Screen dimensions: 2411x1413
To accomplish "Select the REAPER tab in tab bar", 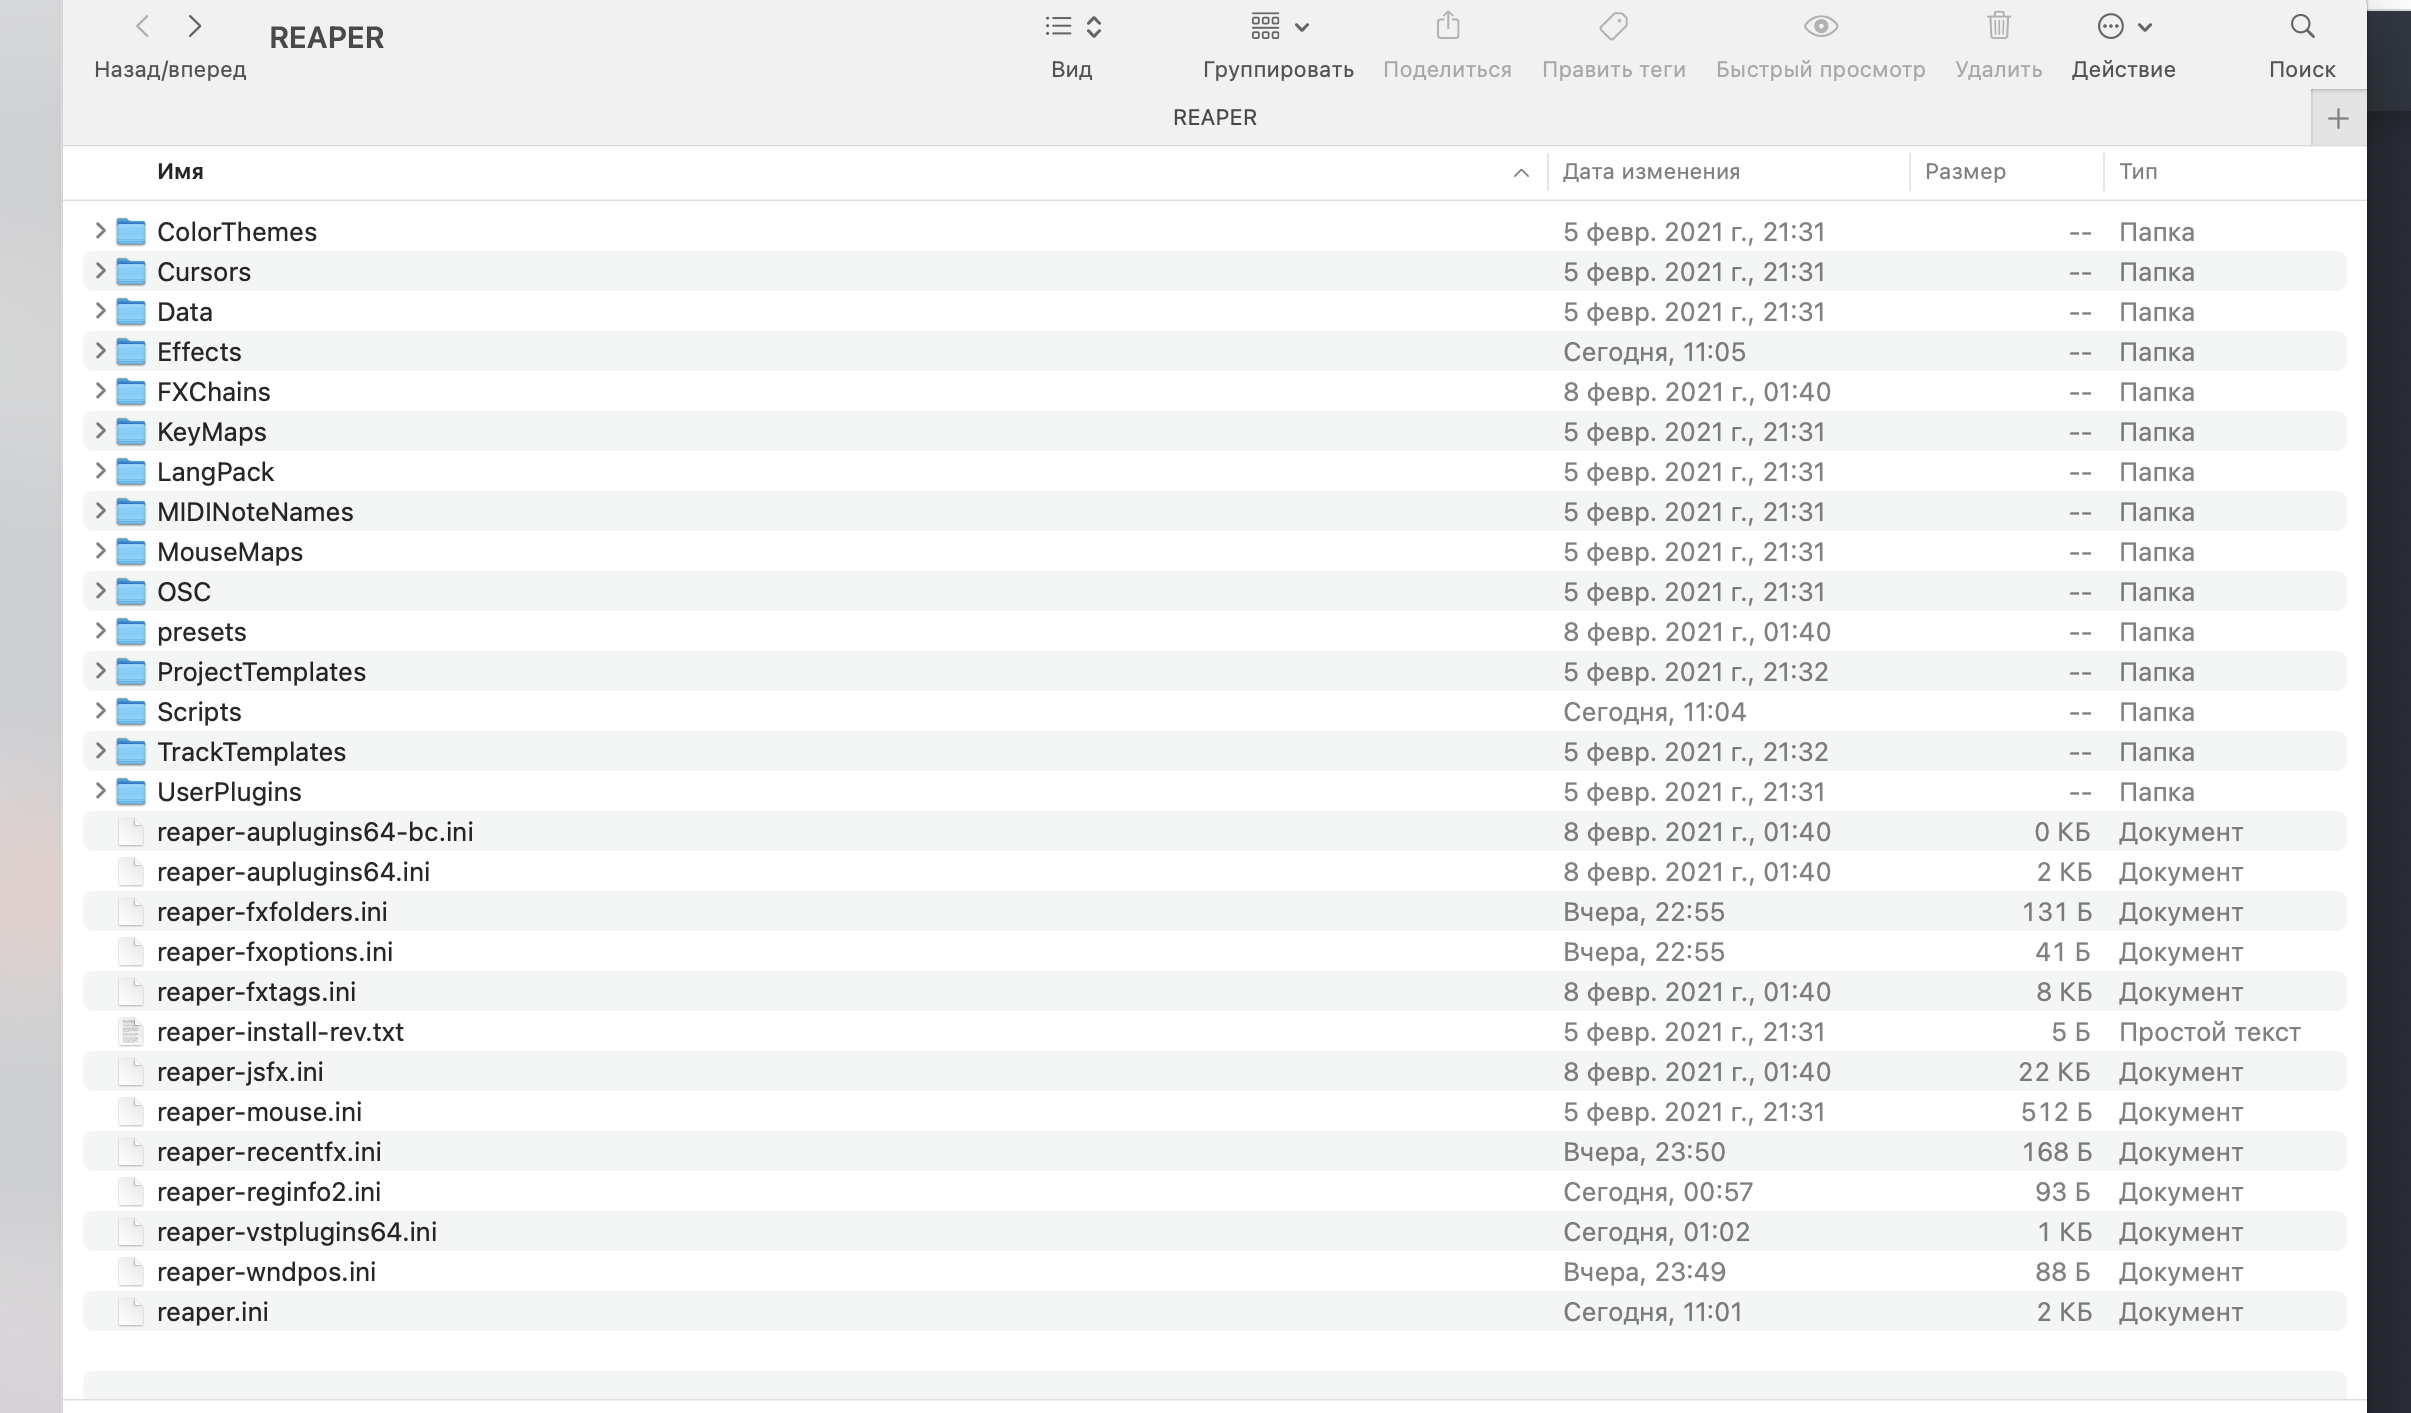I will (1214, 118).
